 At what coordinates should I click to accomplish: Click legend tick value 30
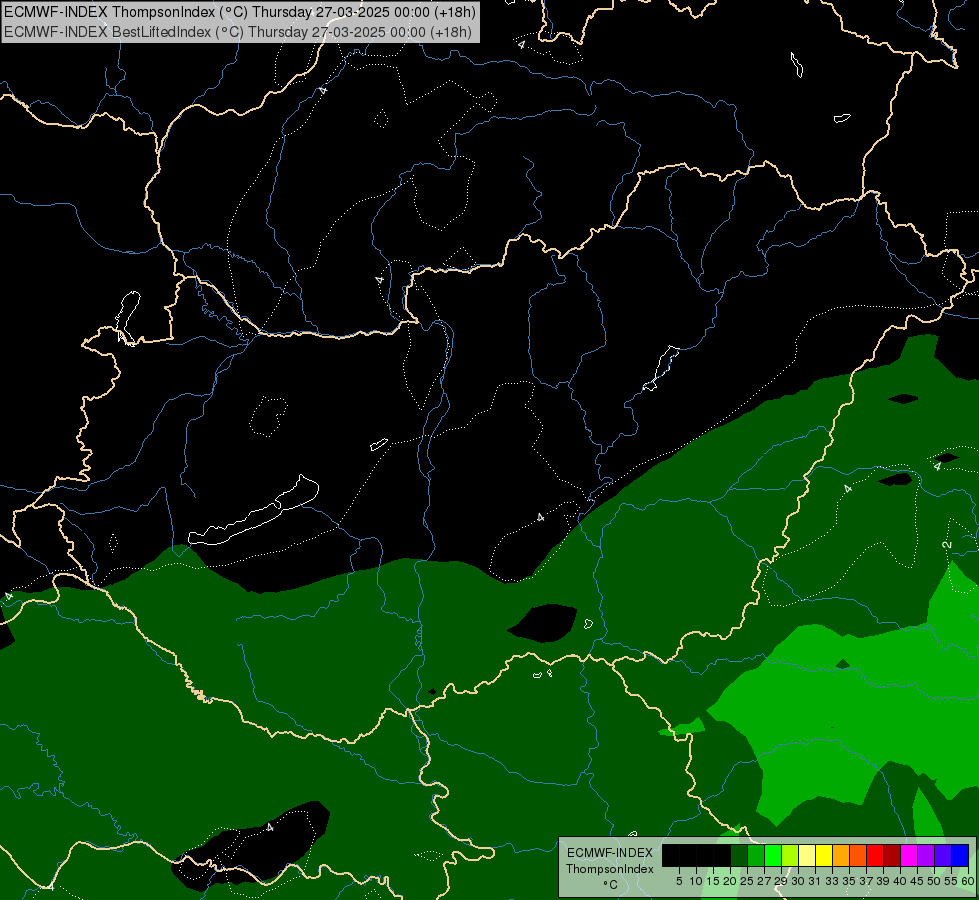click(x=798, y=881)
